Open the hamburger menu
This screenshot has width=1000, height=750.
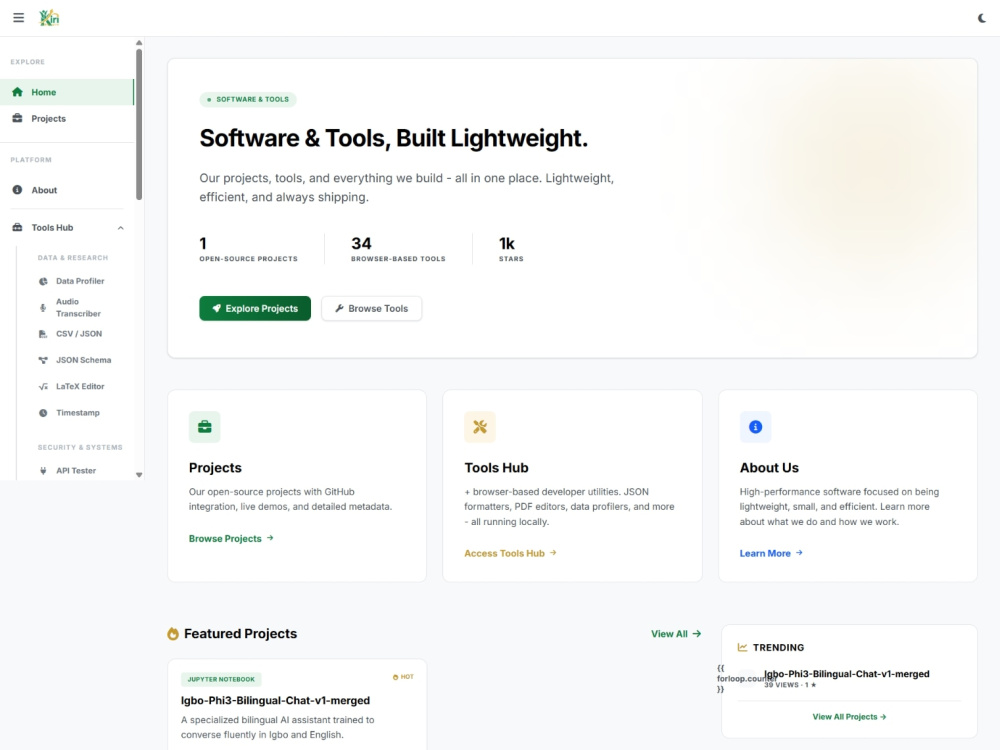(x=18, y=18)
